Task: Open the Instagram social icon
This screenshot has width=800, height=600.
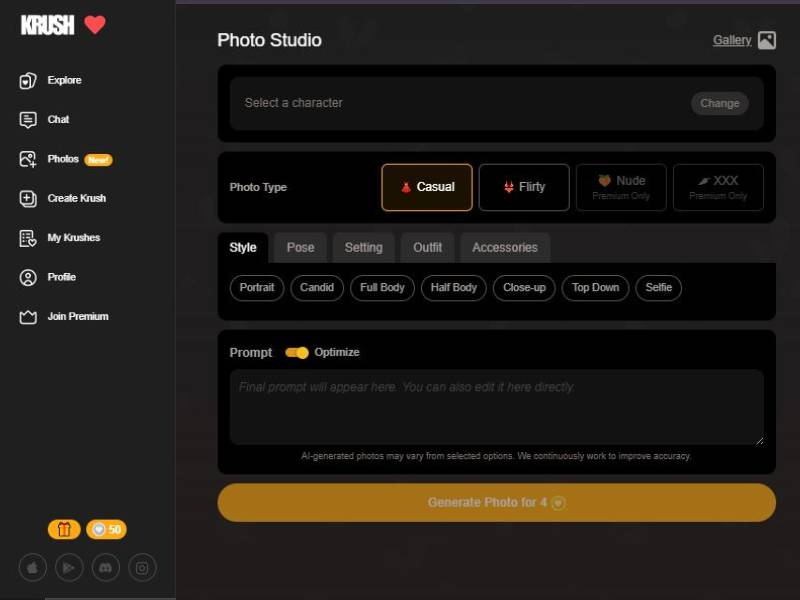Action: point(141,567)
